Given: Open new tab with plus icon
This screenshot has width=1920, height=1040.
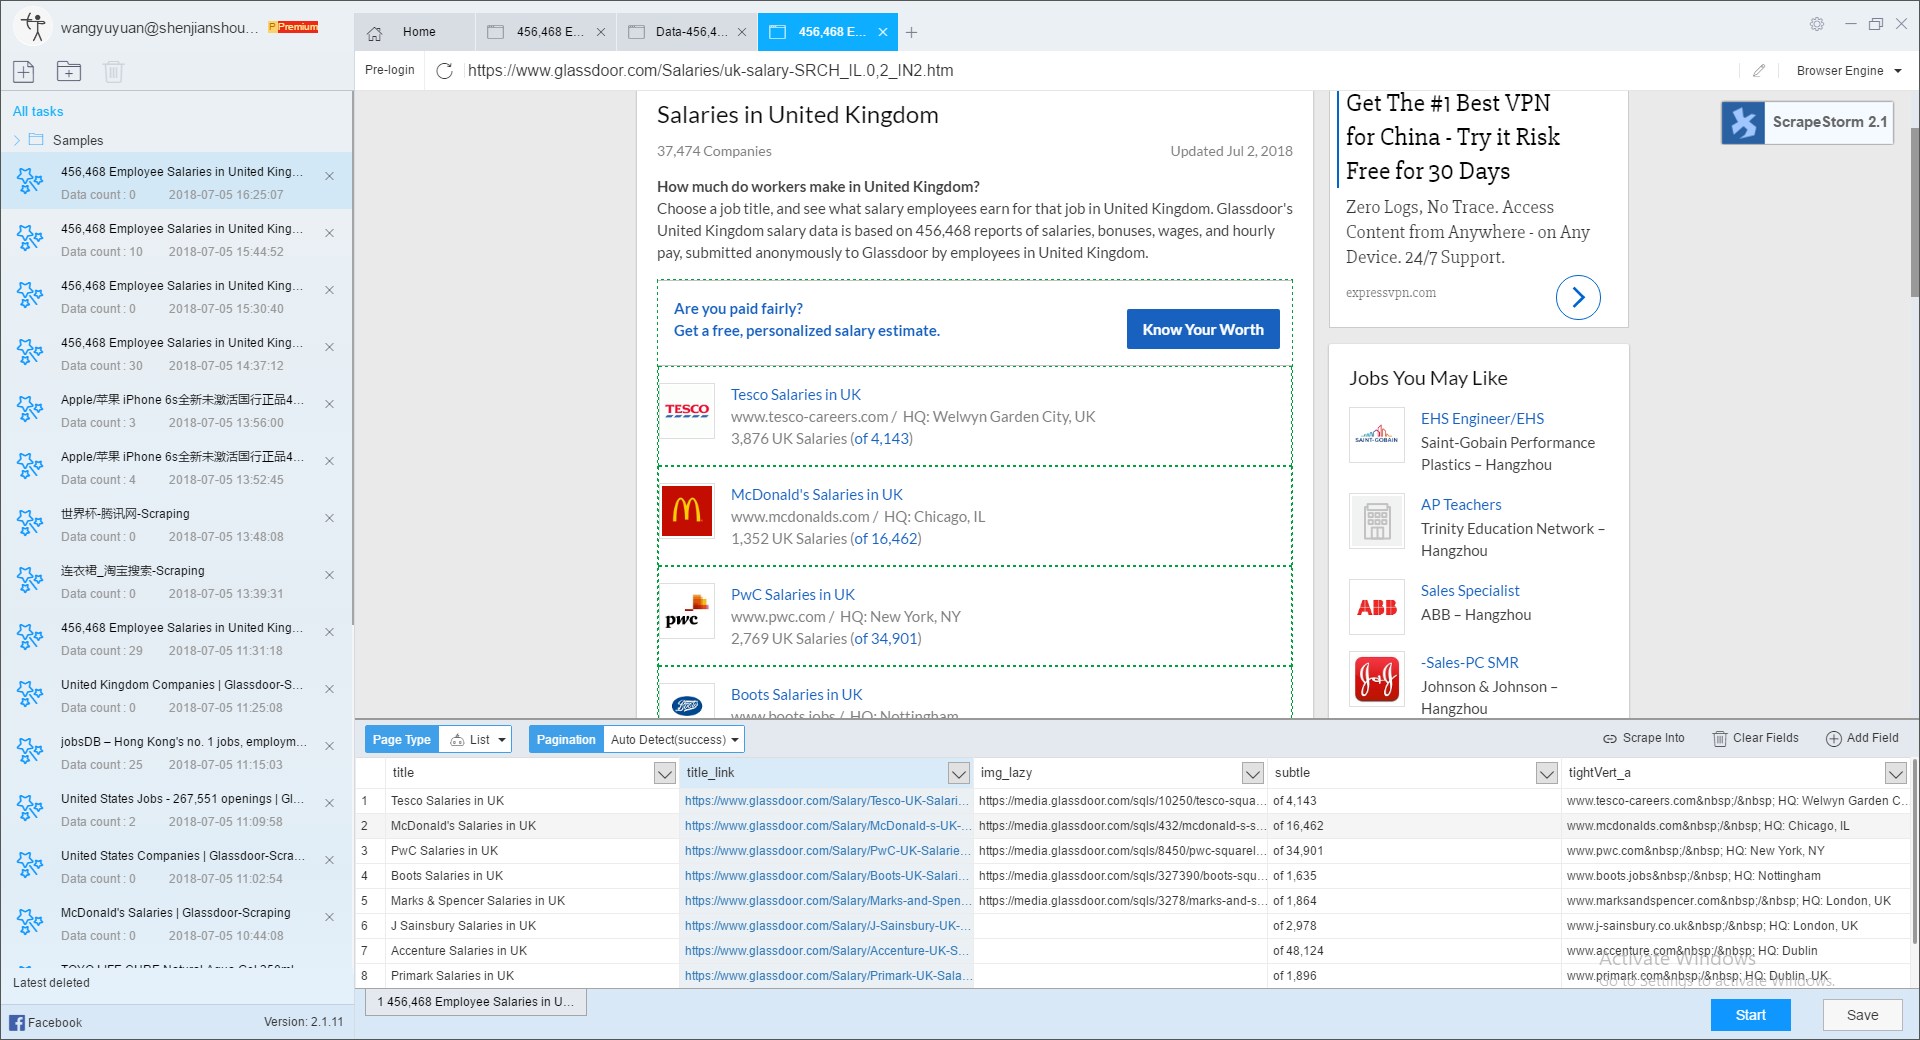Looking at the screenshot, I should point(911,32).
